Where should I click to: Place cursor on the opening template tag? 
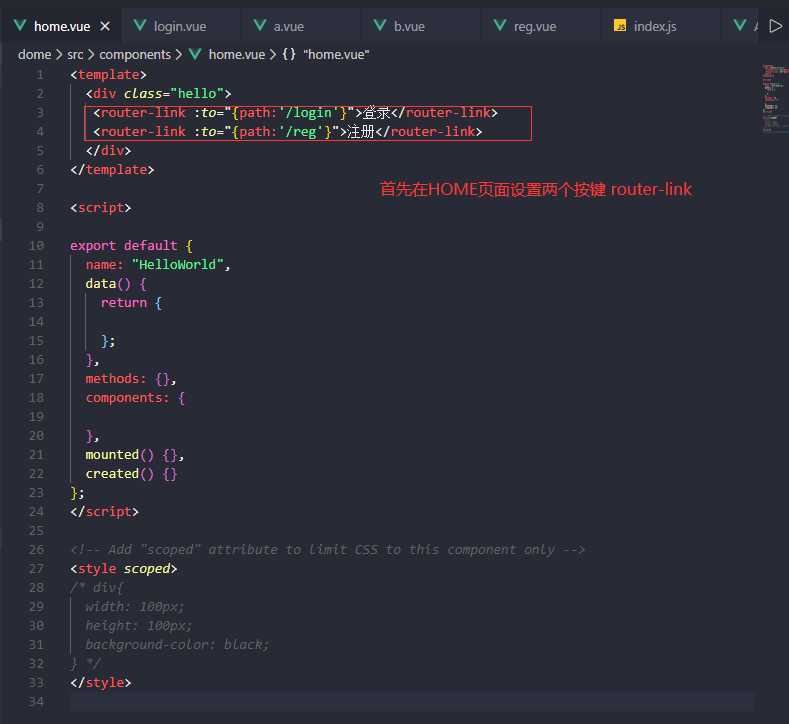108,75
